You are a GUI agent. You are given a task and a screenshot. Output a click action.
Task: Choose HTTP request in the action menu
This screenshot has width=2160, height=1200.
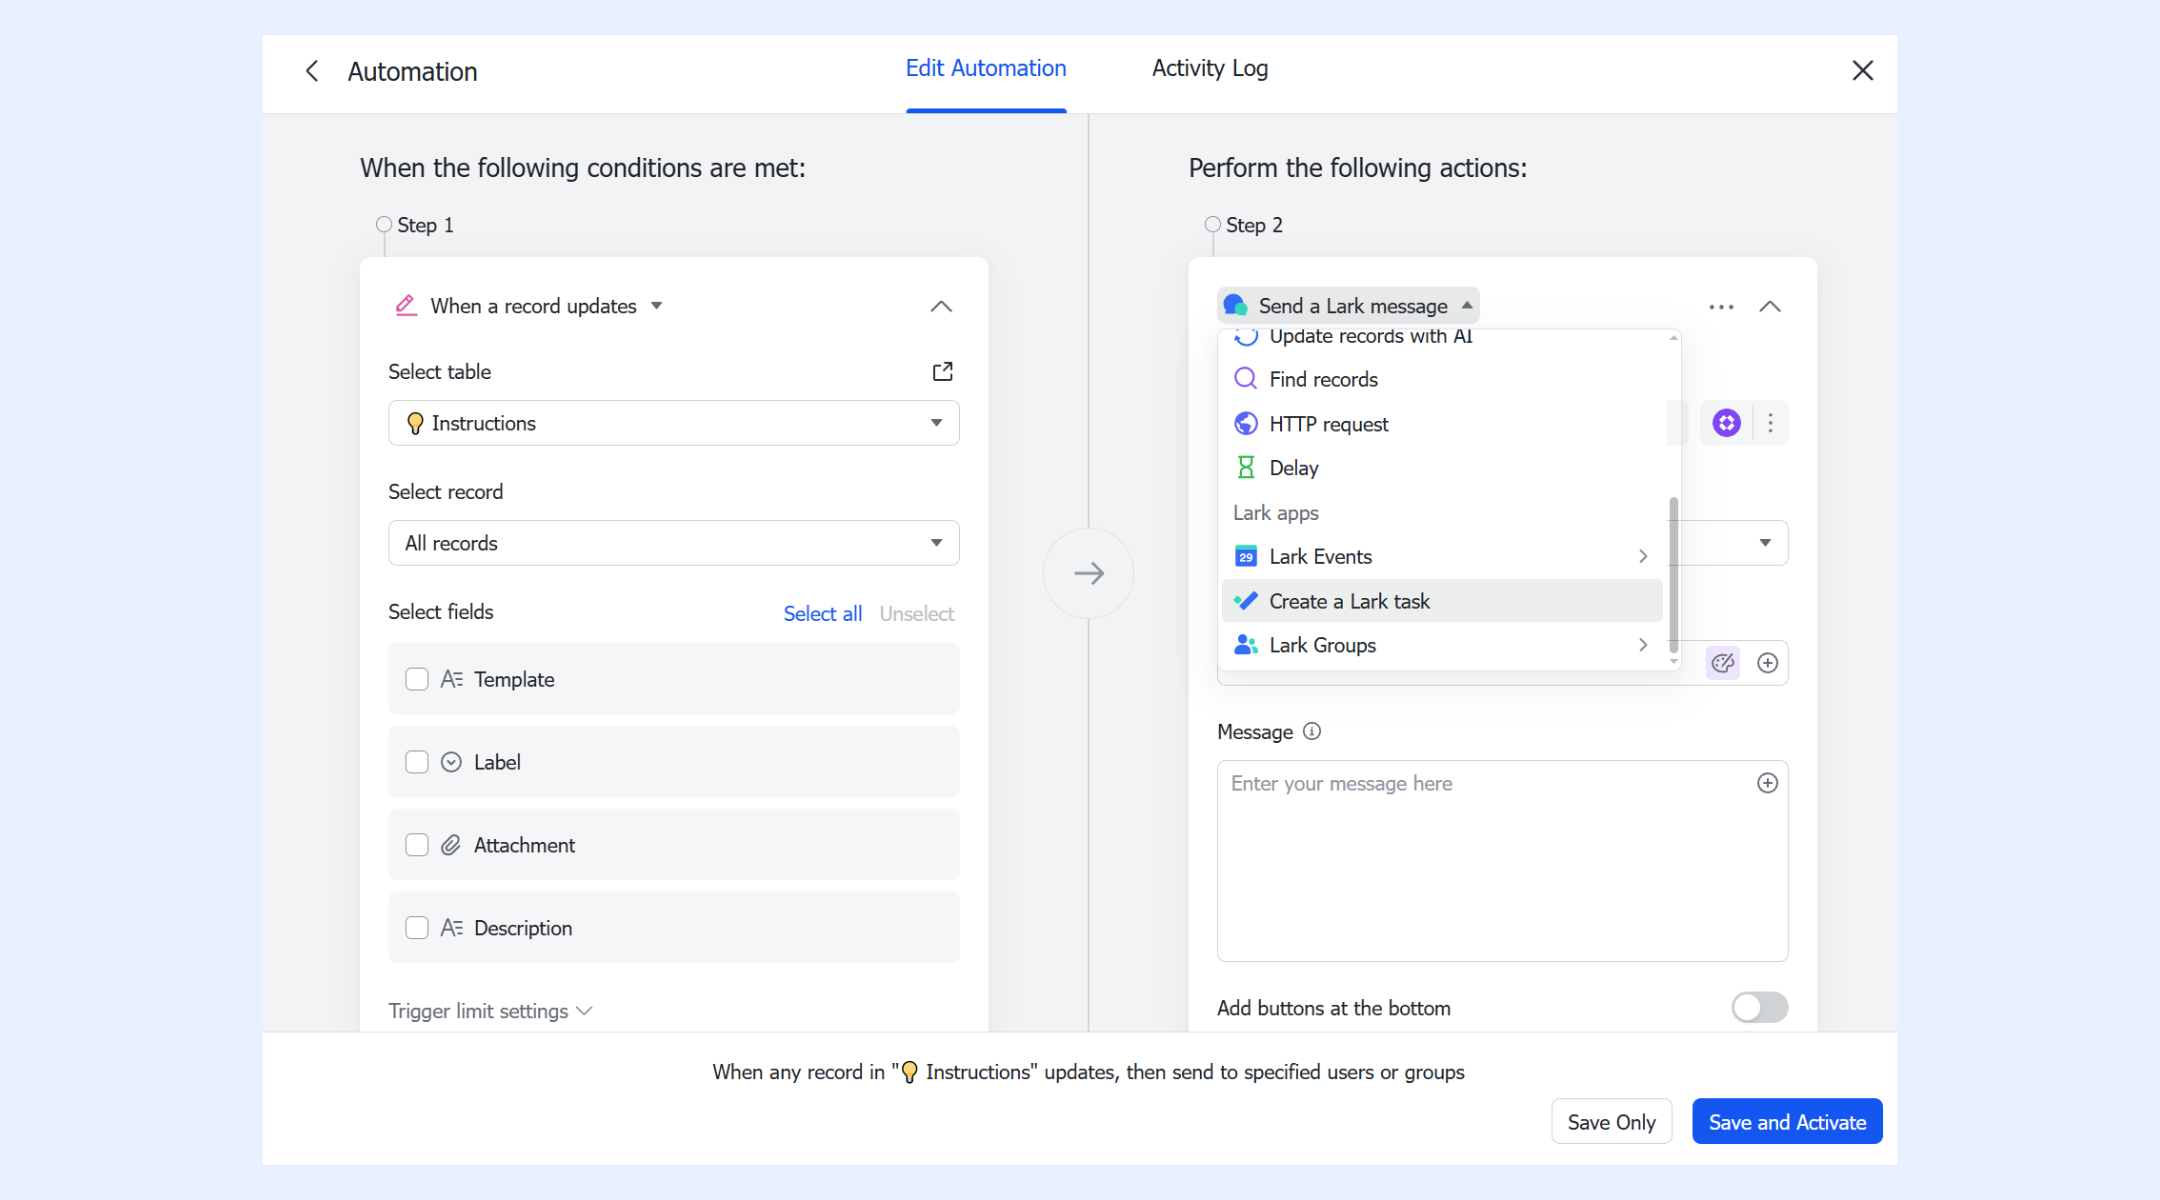pos(1442,424)
